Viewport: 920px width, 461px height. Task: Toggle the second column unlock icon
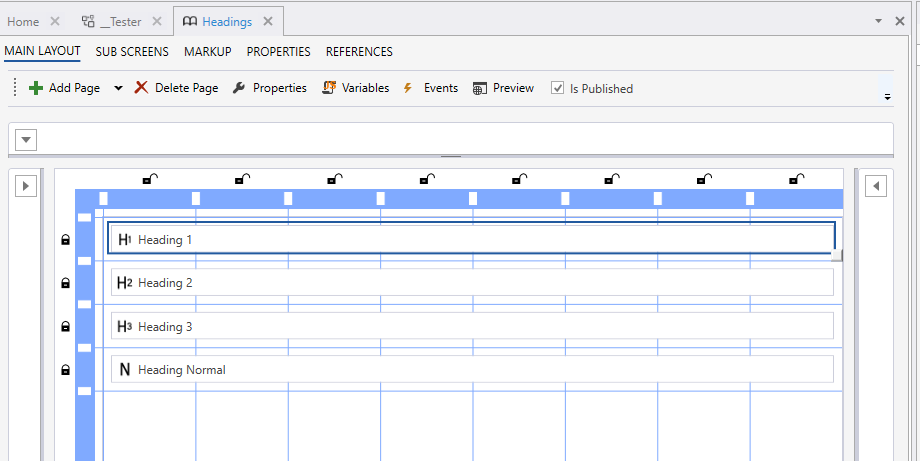pyautogui.click(x=242, y=179)
